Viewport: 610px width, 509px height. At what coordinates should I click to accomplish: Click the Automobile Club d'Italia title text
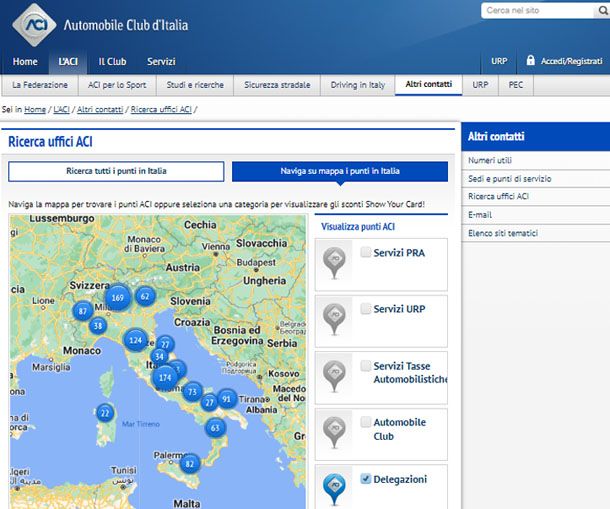pos(126,25)
